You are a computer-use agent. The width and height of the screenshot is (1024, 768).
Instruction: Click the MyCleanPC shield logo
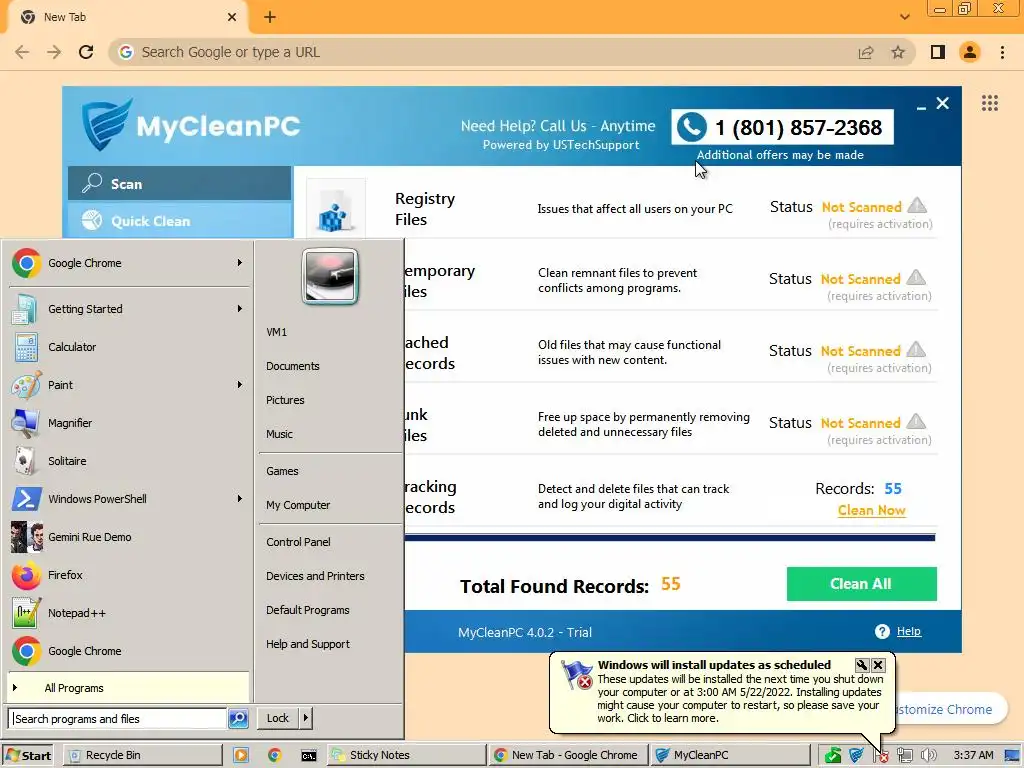[108, 123]
